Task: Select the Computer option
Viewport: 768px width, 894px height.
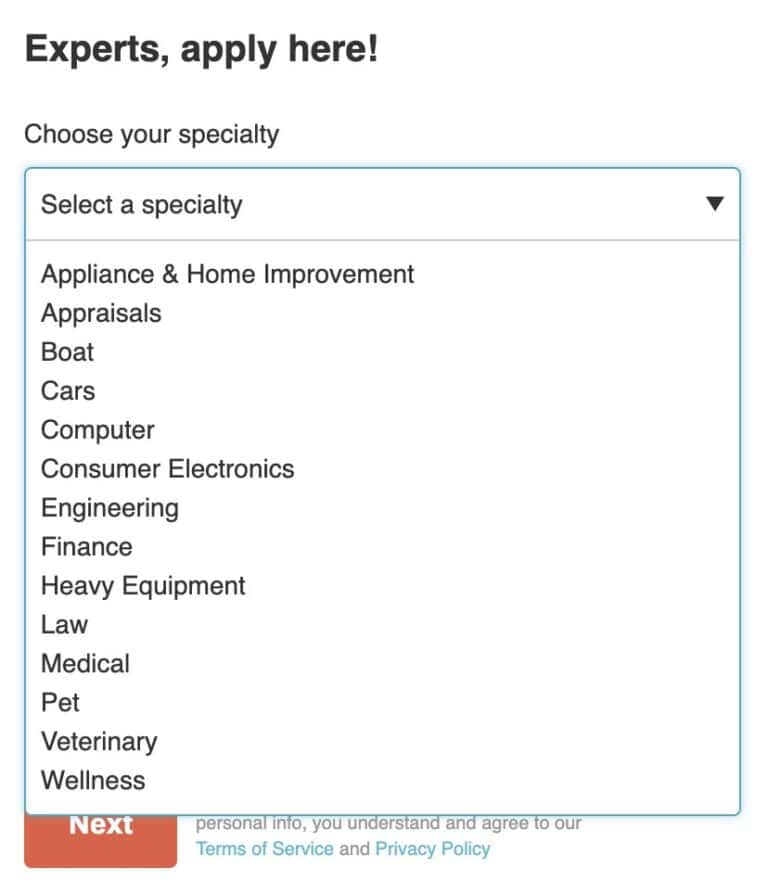Action: point(97,430)
